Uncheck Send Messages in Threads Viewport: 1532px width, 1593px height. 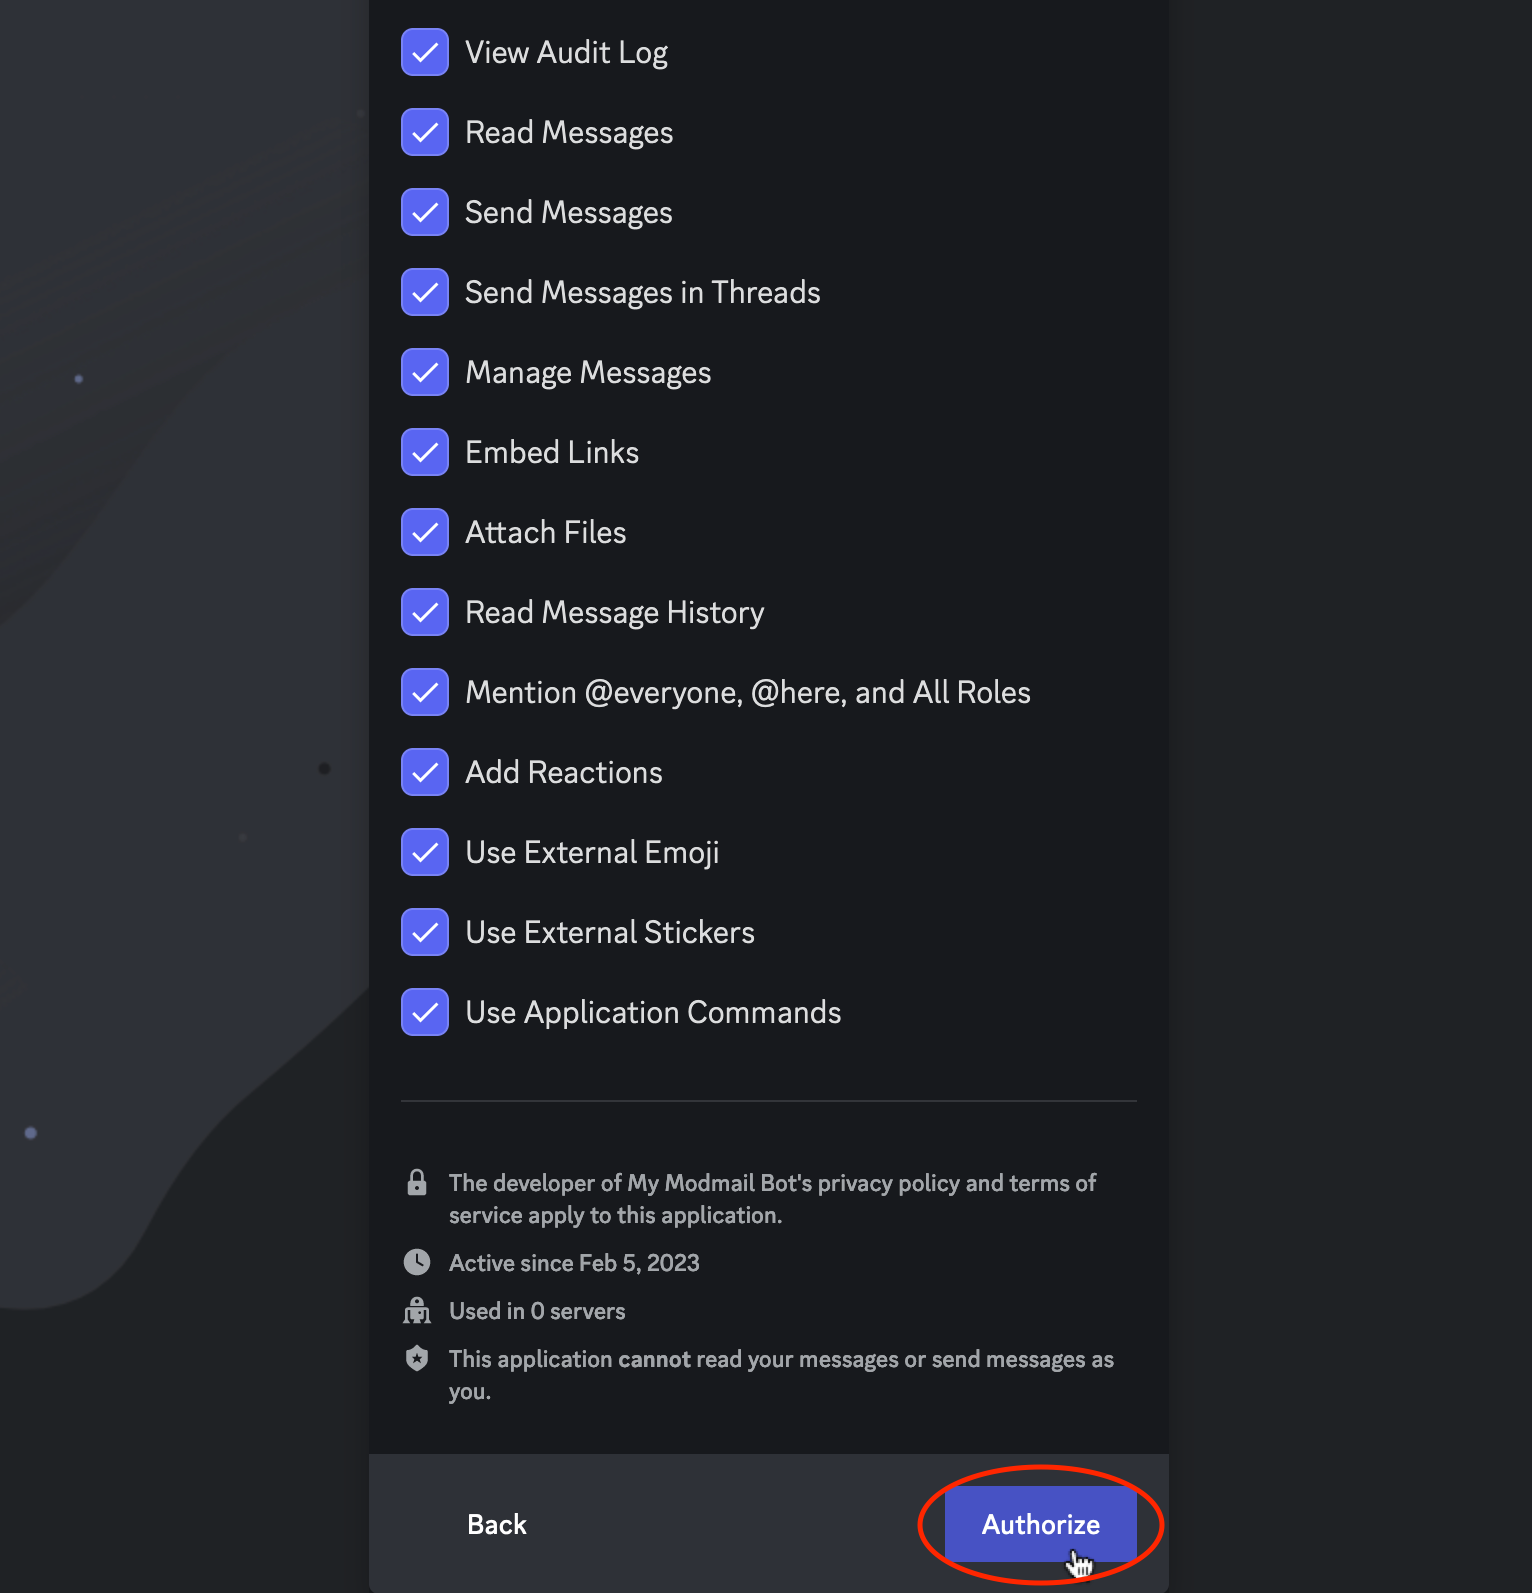pyautogui.click(x=424, y=291)
